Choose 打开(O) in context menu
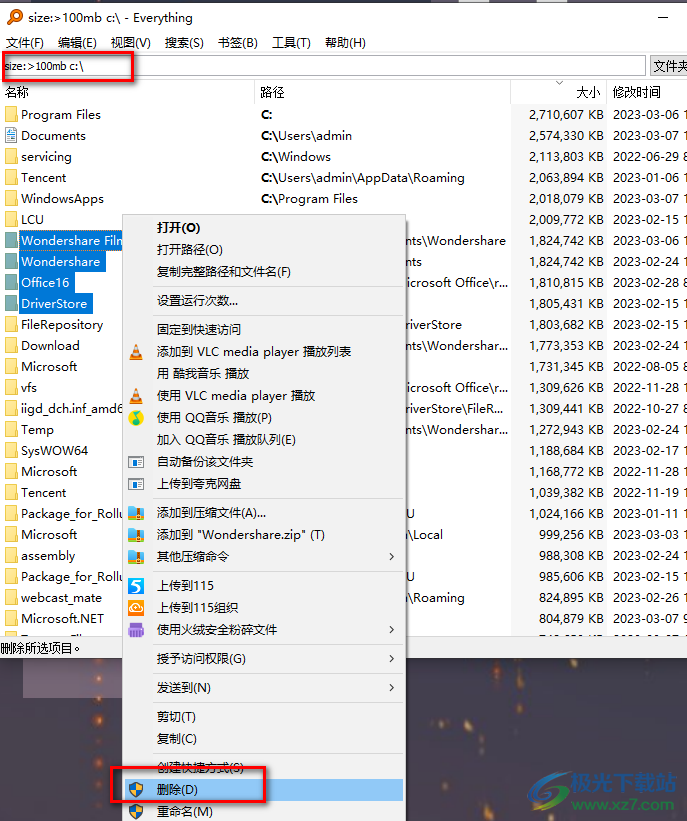 [x=264, y=227]
